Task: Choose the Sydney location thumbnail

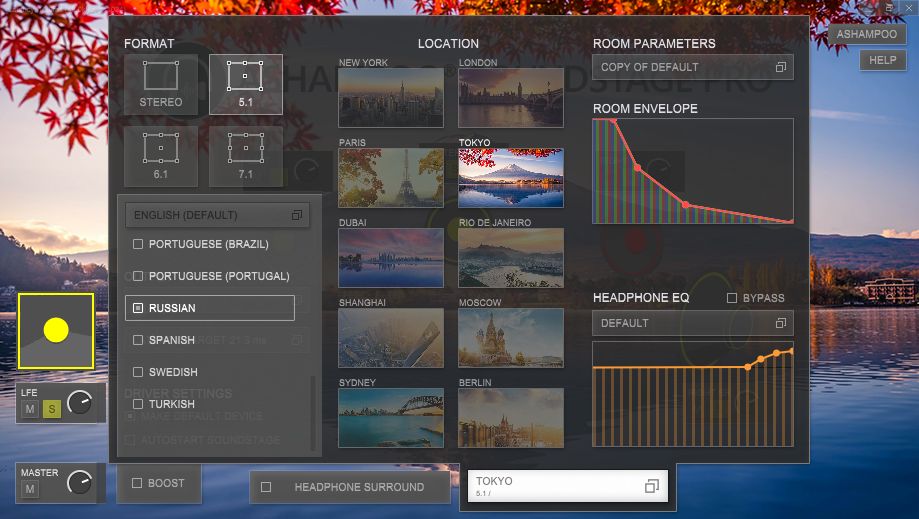Action: pyautogui.click(x=391, y=418)
